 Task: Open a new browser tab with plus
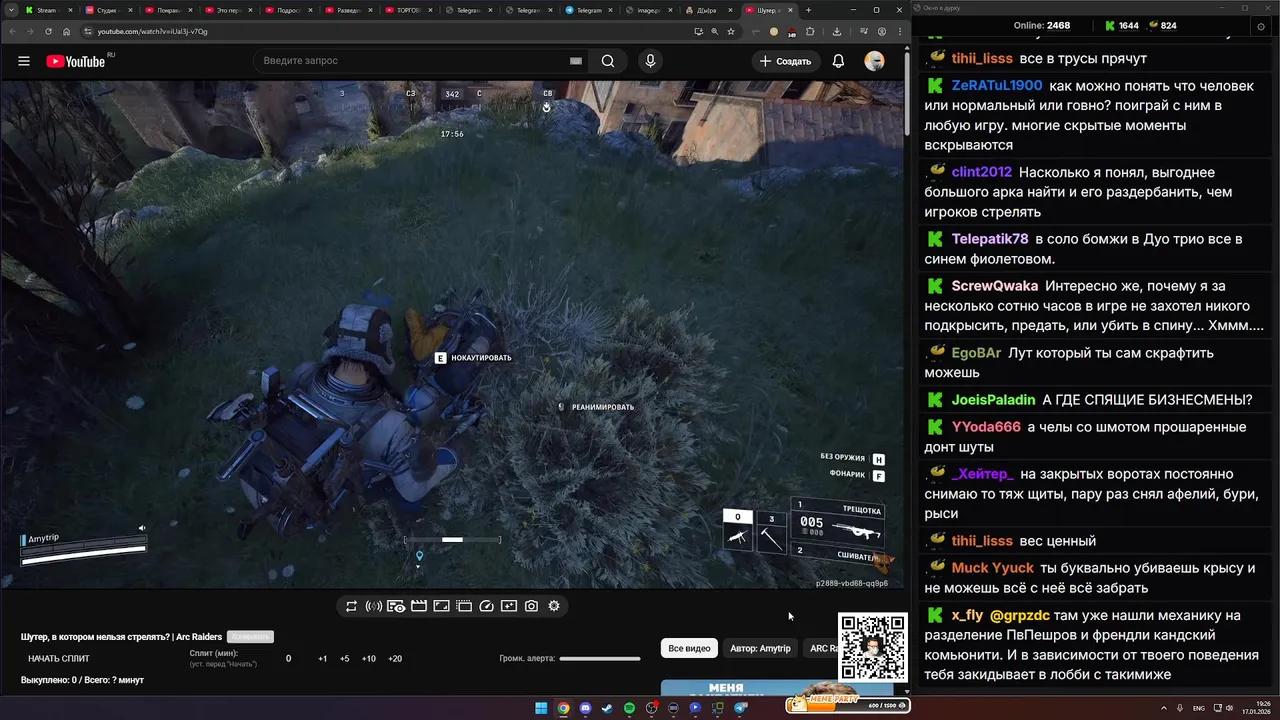tap(809, 10)
